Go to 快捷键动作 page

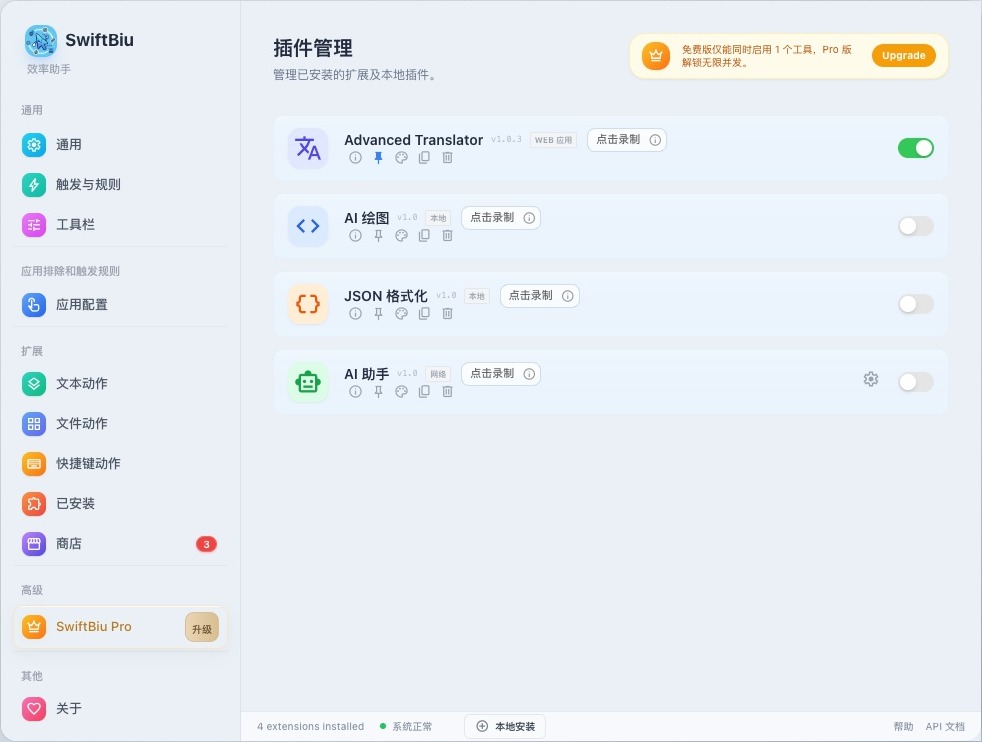(x=120, y=463)
